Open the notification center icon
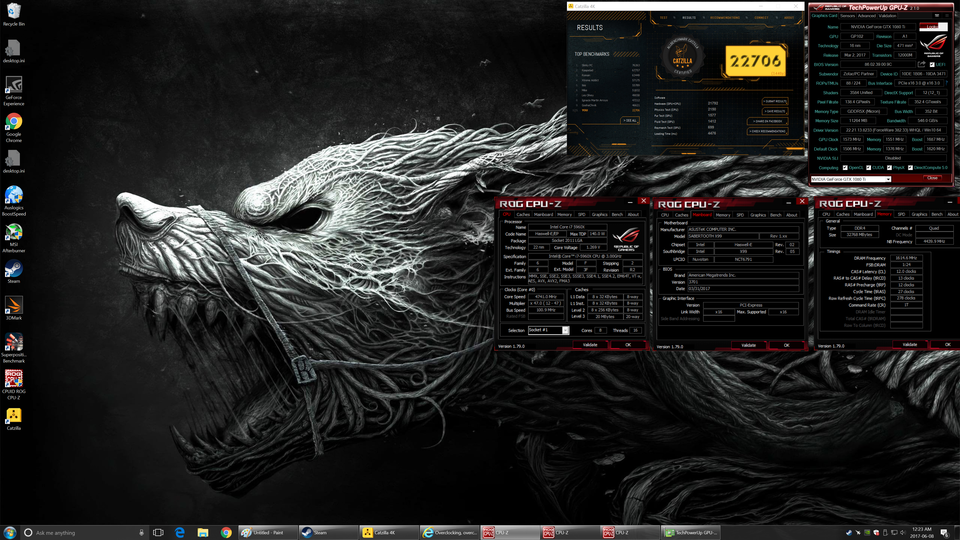Screen dimensions: 960x540 944,533
